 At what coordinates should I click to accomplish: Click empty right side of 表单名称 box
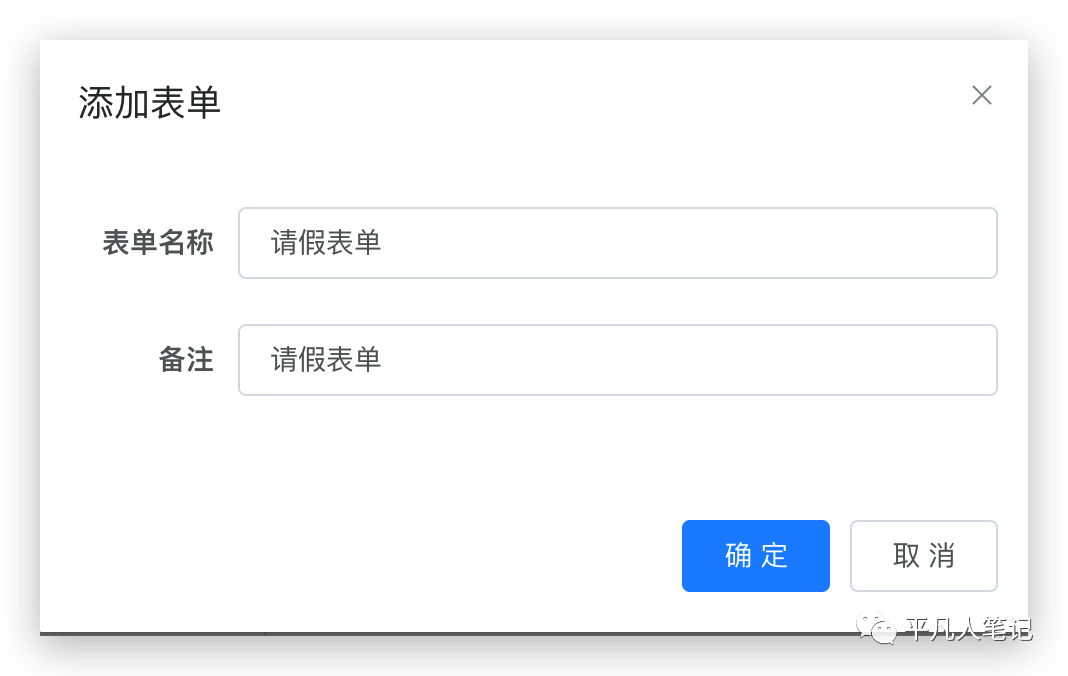749,243
